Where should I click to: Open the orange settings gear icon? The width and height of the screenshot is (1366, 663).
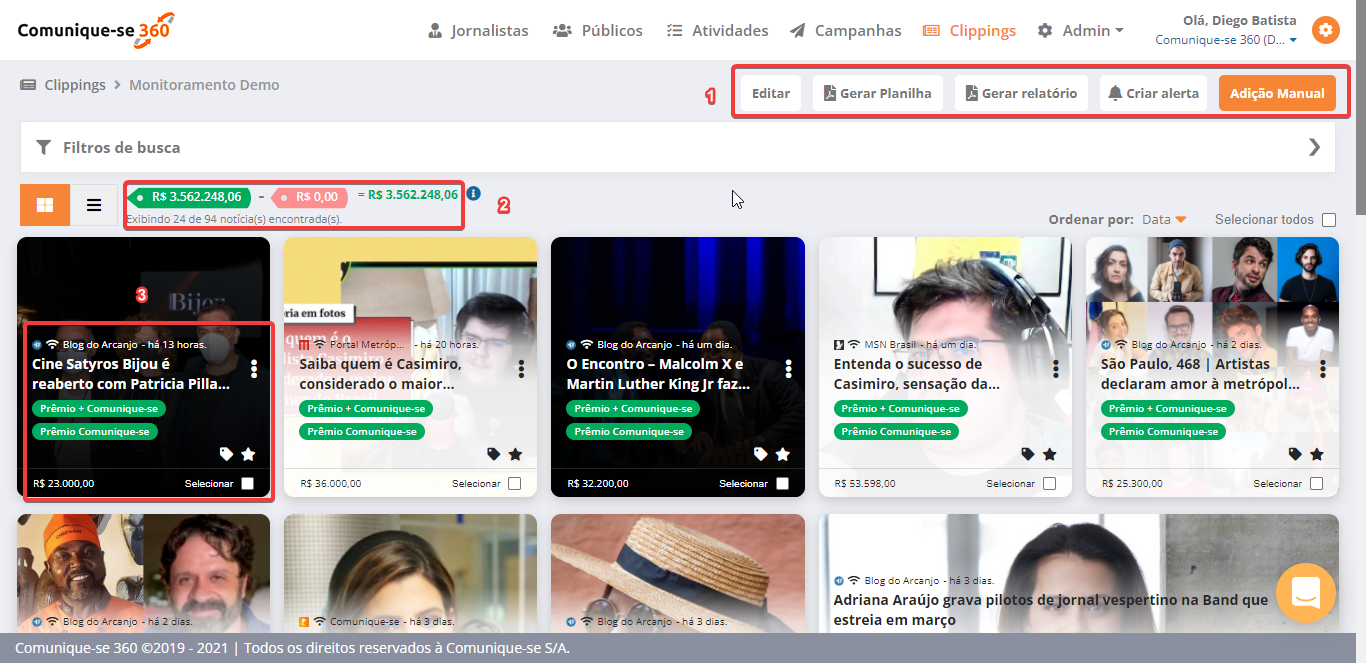point(1326,30)
